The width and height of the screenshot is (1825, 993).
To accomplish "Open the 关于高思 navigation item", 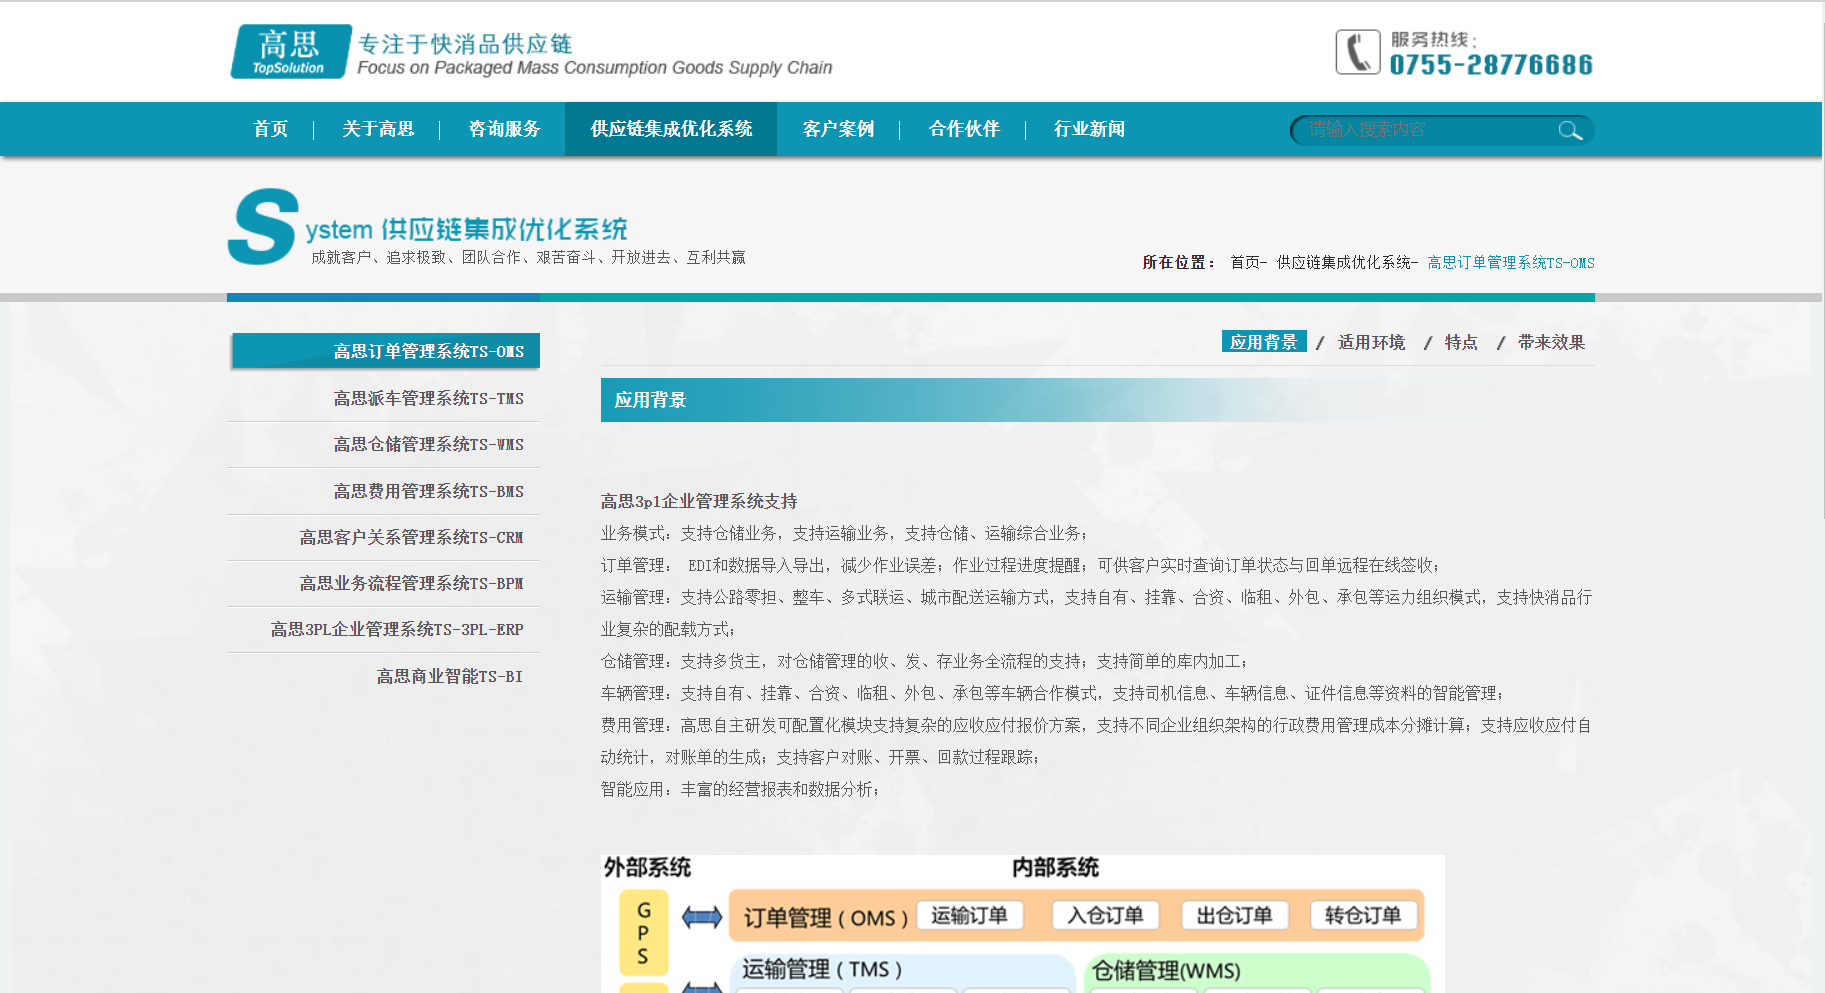I will [378, 129].
